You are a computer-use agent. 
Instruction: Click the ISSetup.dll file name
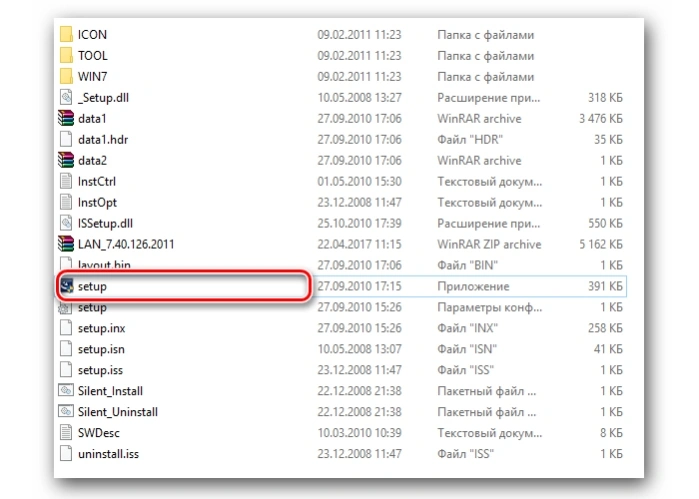105,223
